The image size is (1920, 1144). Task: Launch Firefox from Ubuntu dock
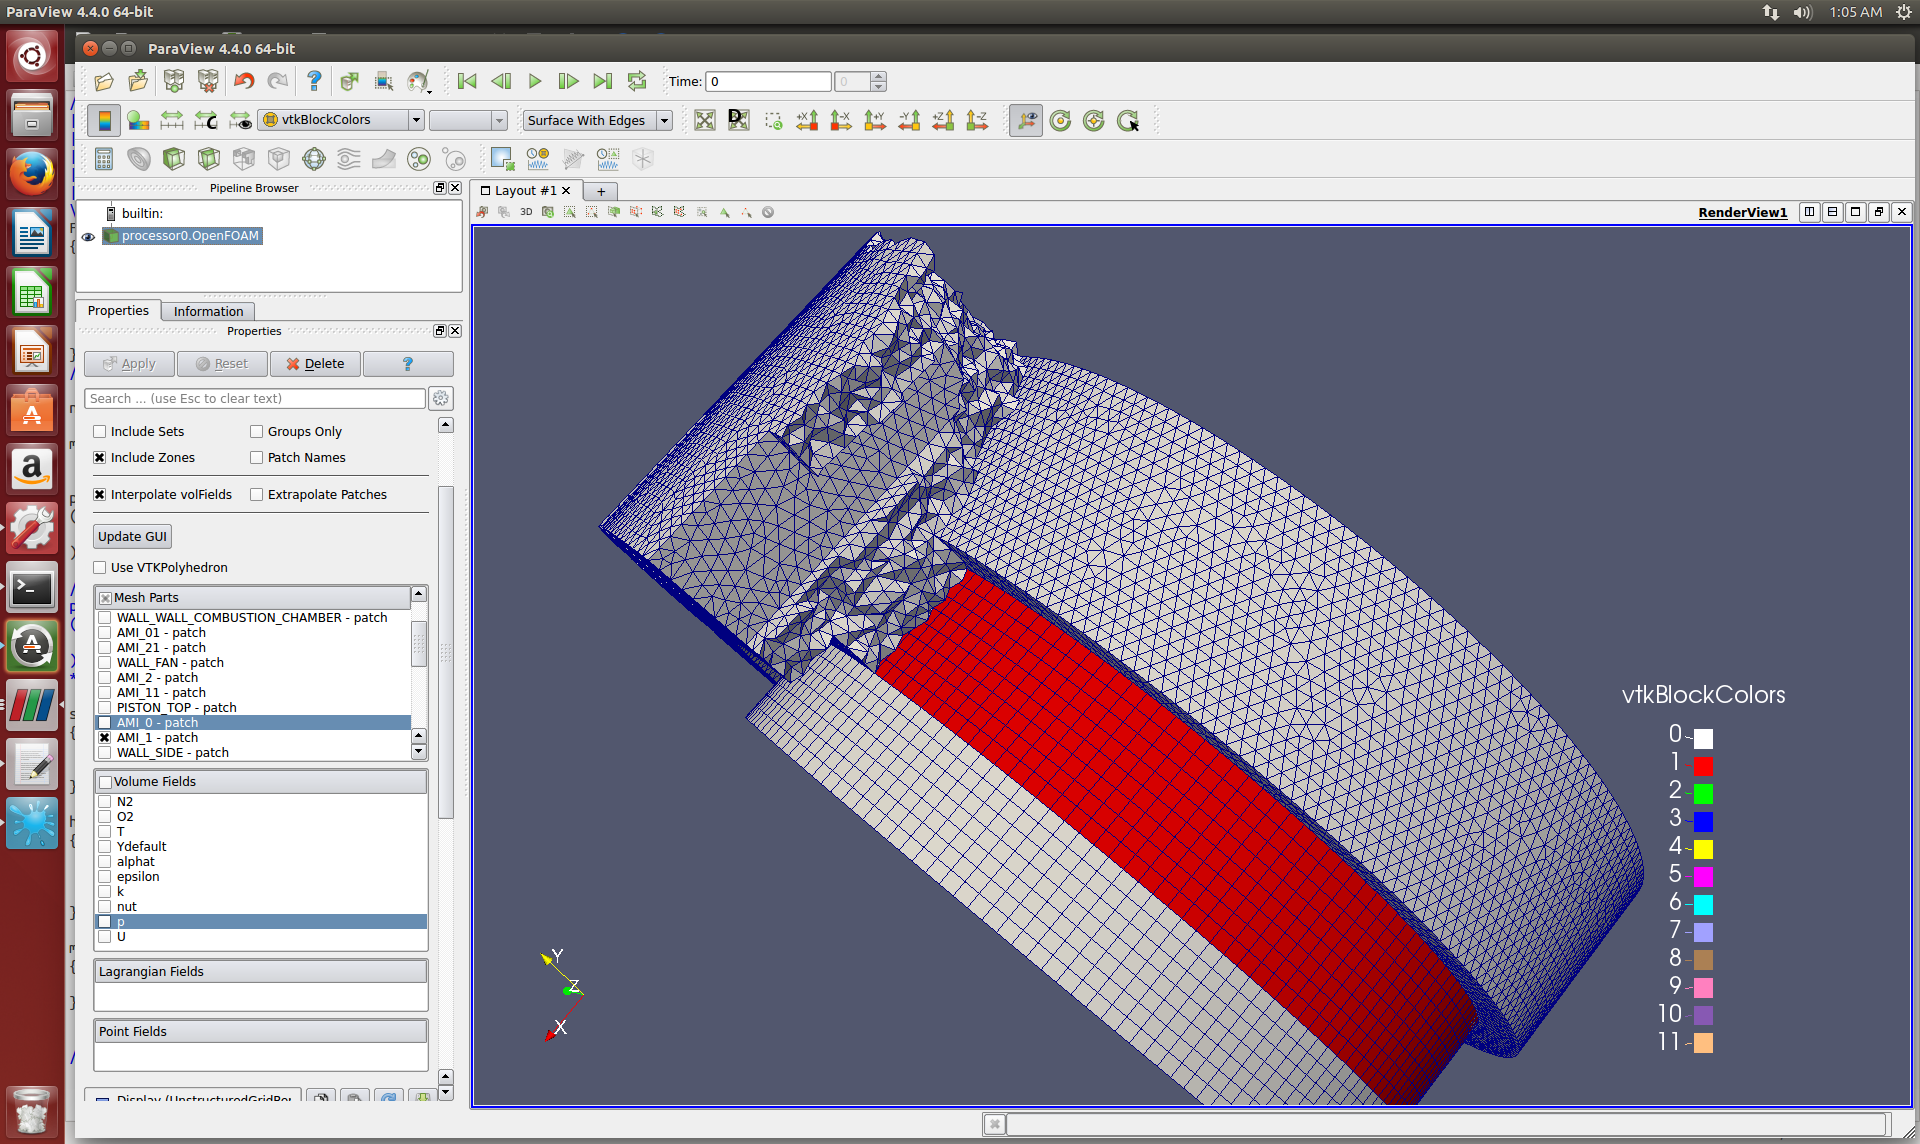(32, 174)
